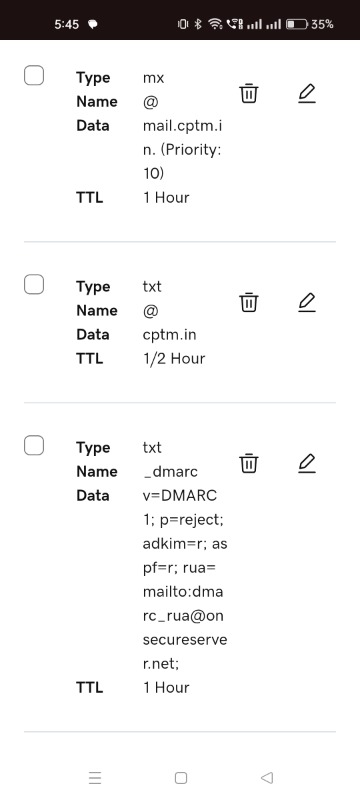The height and width of the screenshot is (800, 360).
Task: Edit the mx record with pencil icon
Action: point(306,94)
